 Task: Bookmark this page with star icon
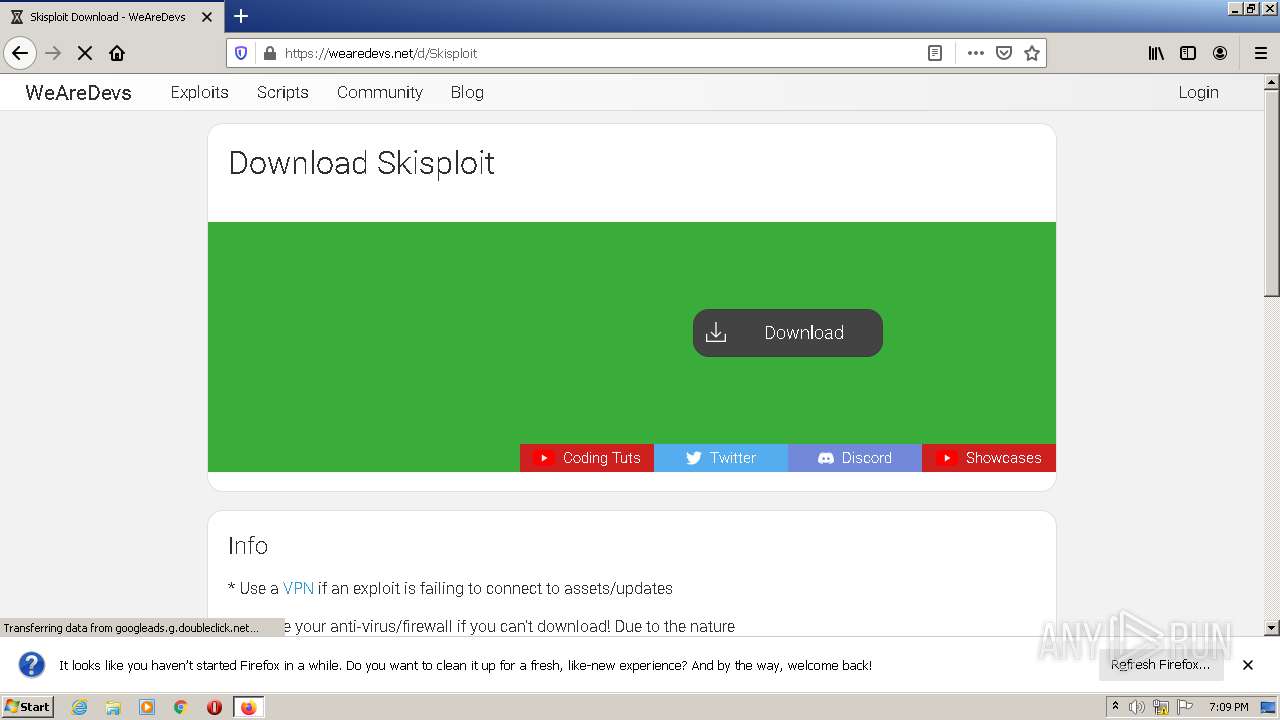click(x=1032, y=53)
